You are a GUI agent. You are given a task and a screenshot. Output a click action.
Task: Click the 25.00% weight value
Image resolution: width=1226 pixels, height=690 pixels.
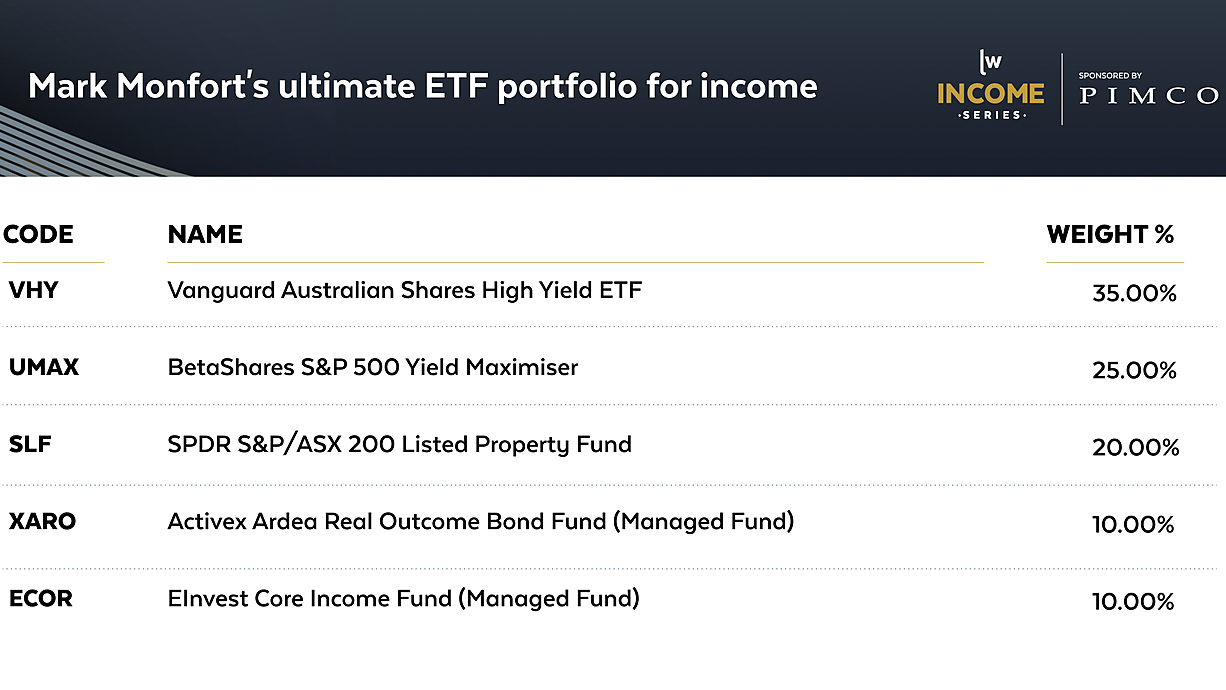click(1134, 371)
